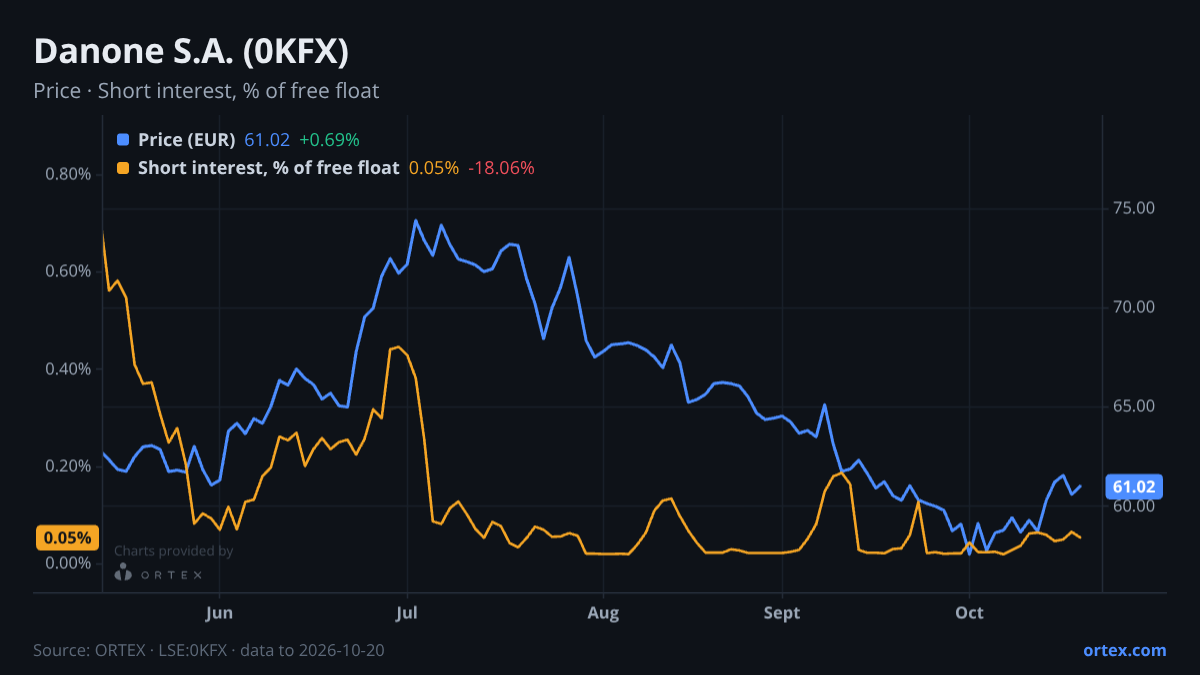Image resolution: width=1200 pixels, height=675 pixels.
Task: Click the orange Short interest legend swatch
Action: tap(123, 168)
